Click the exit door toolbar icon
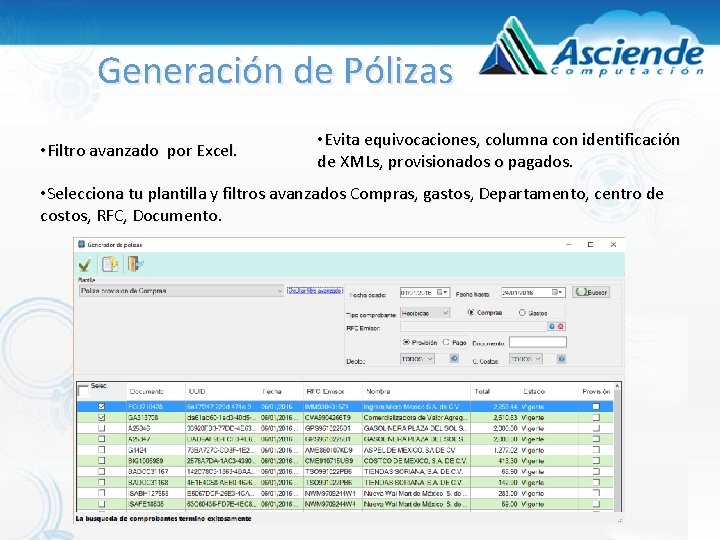Image resolution: width=720 pixels, height=540 pixels. (x=135, y=264)
